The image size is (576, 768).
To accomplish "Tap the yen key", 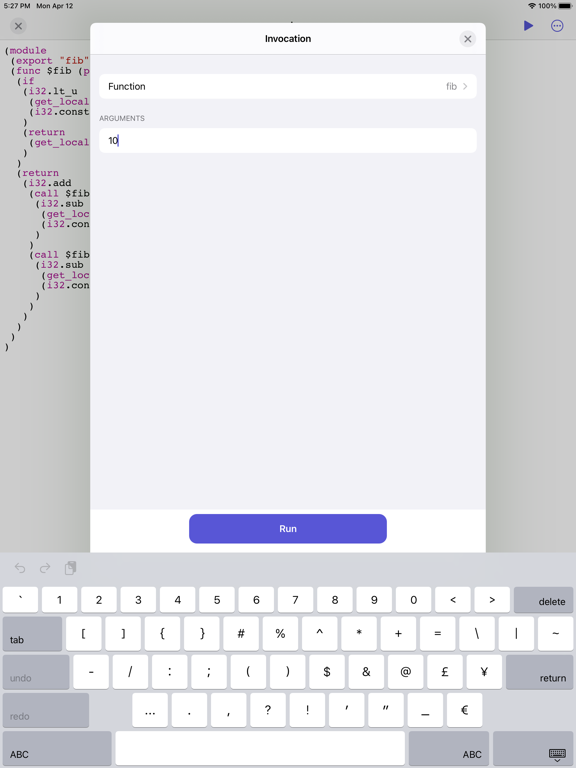I will point(484,672).
